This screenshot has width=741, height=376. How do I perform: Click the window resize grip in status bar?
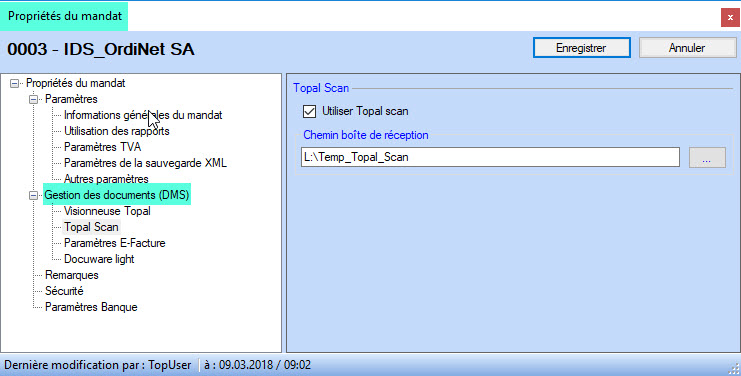coord(735,369)
